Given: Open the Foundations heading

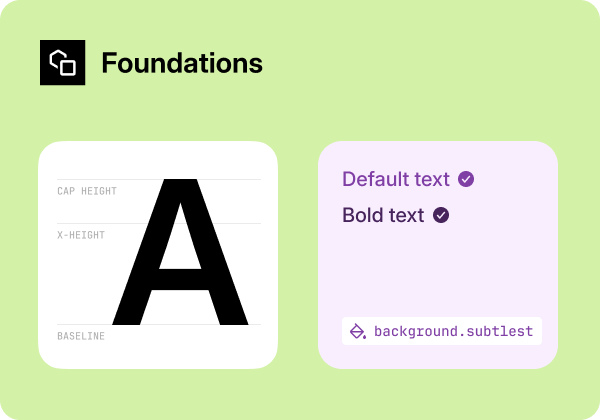Looking at the screenshot, I should click(x=182, y=64).
